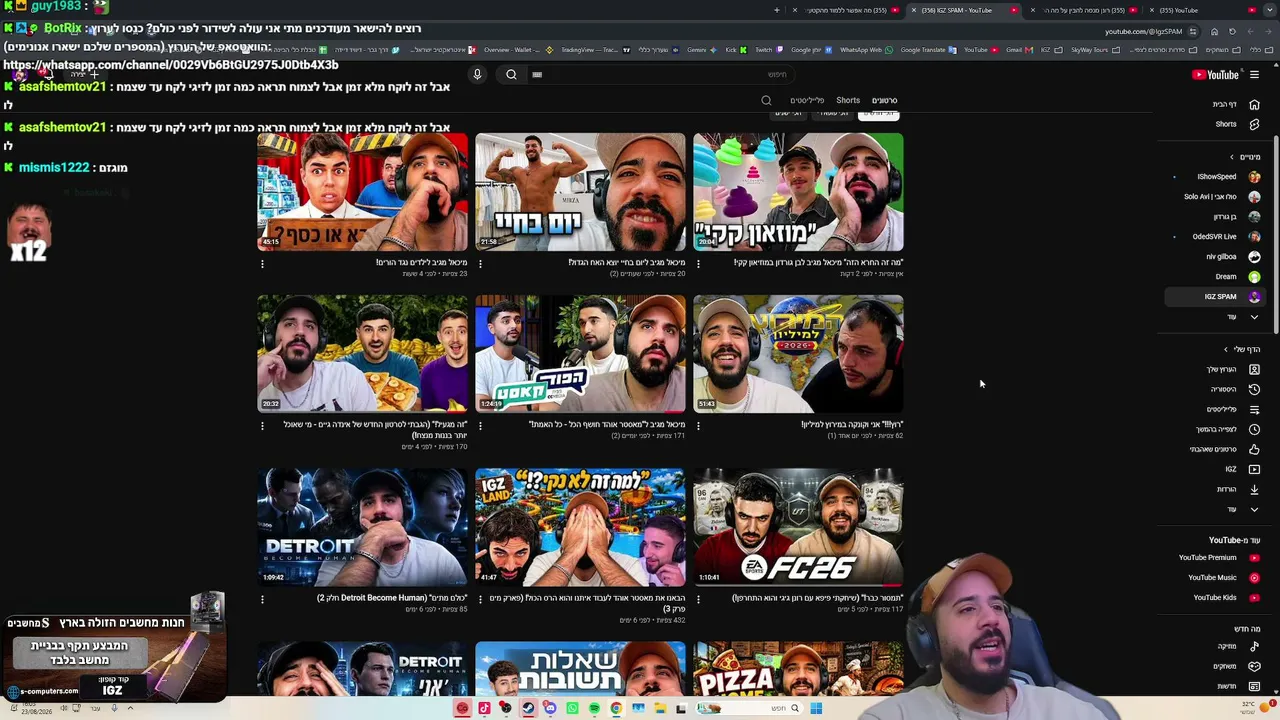Open the Twitch bookmark
Screen dimensions: 1280x720
pos(768,50)
